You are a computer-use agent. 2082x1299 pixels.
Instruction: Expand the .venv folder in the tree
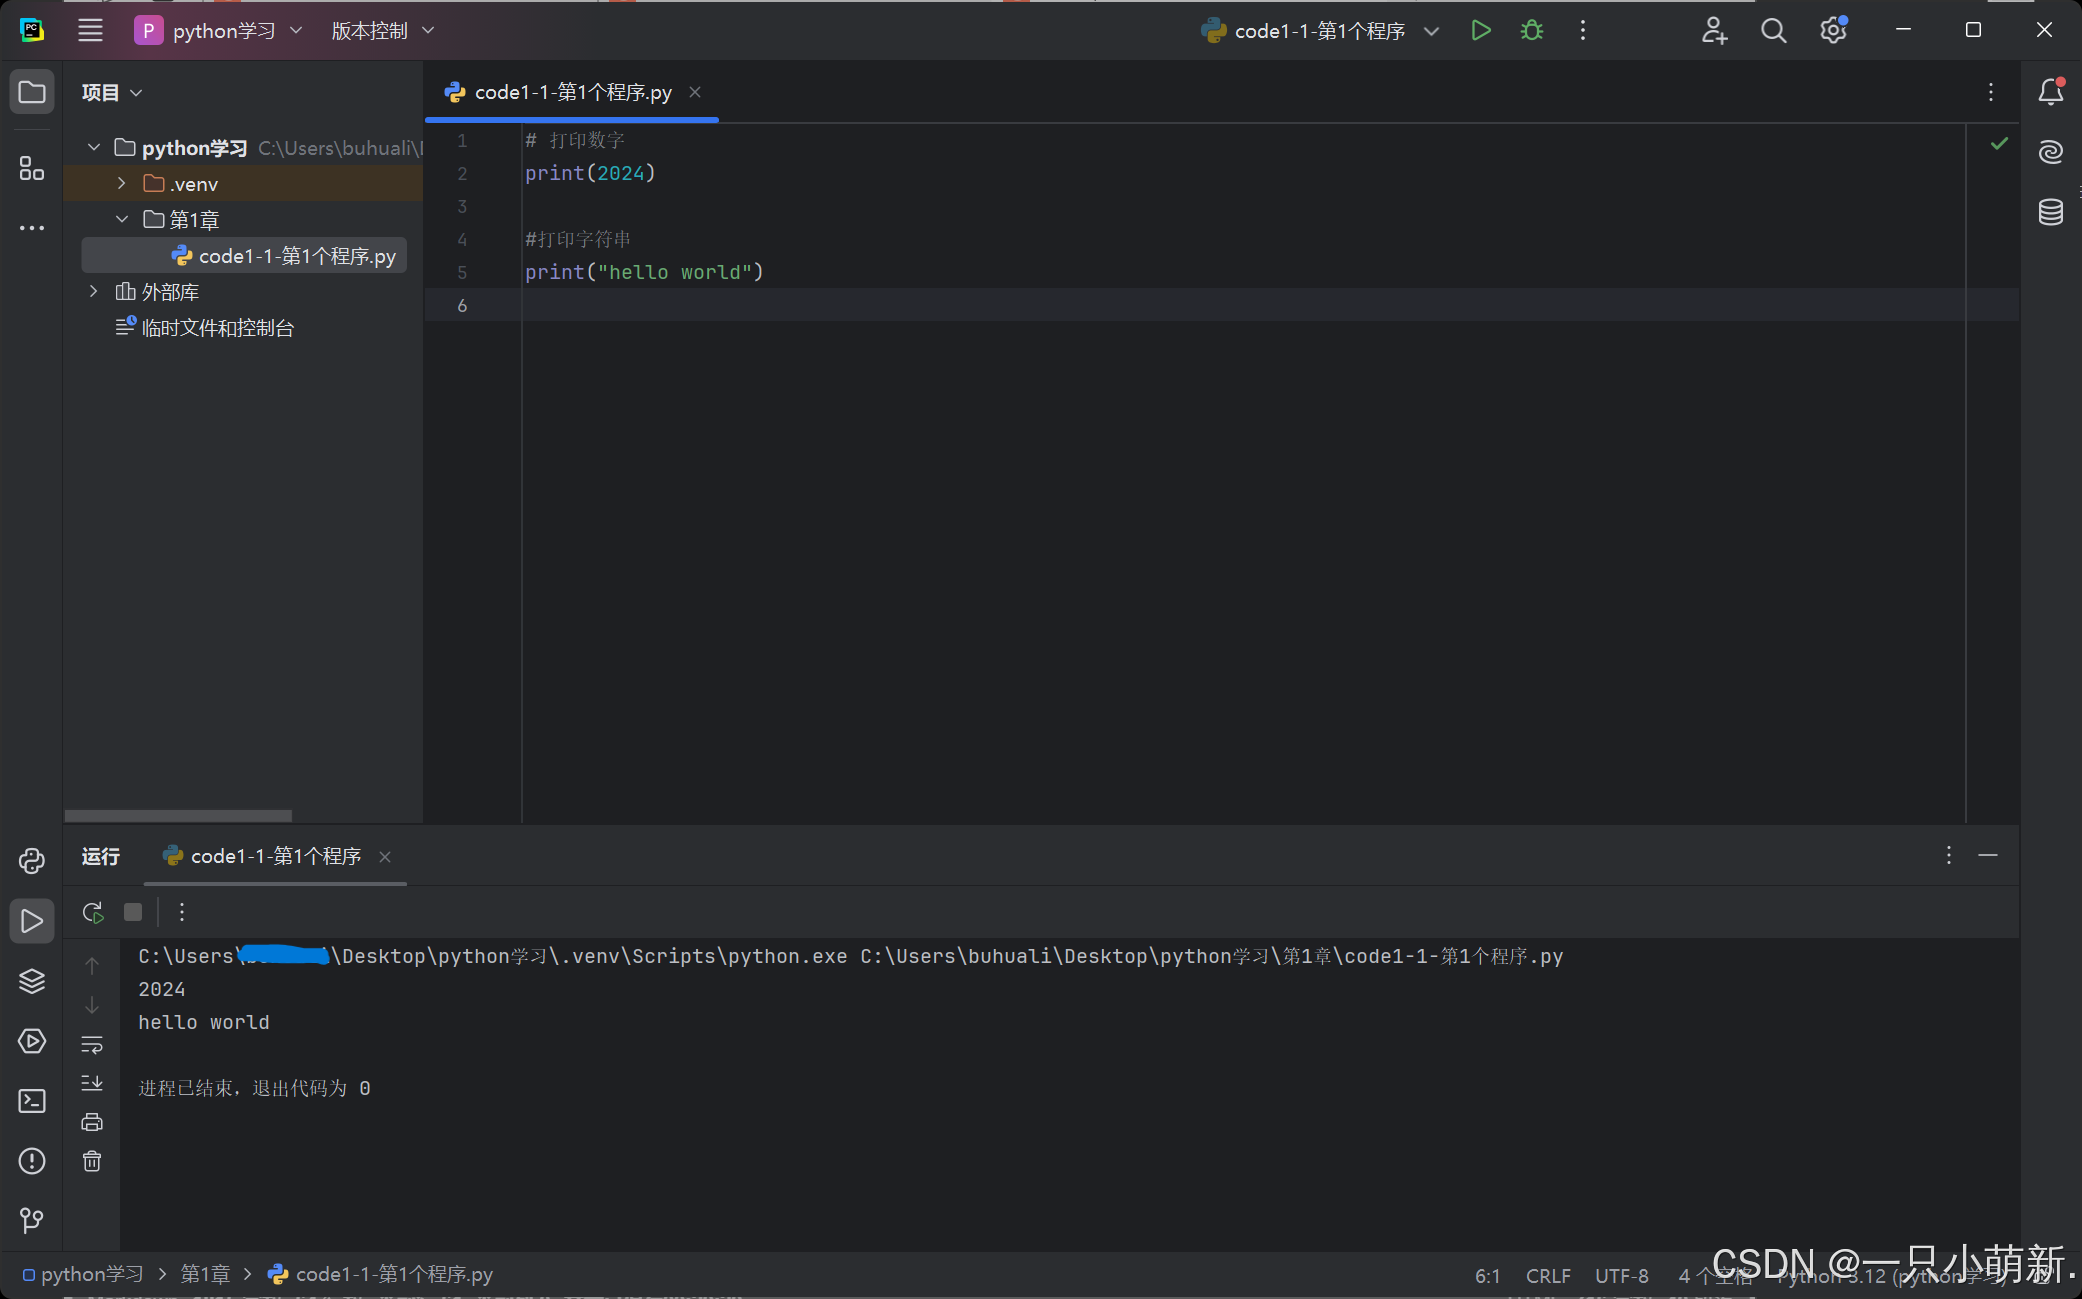point(121,184)
